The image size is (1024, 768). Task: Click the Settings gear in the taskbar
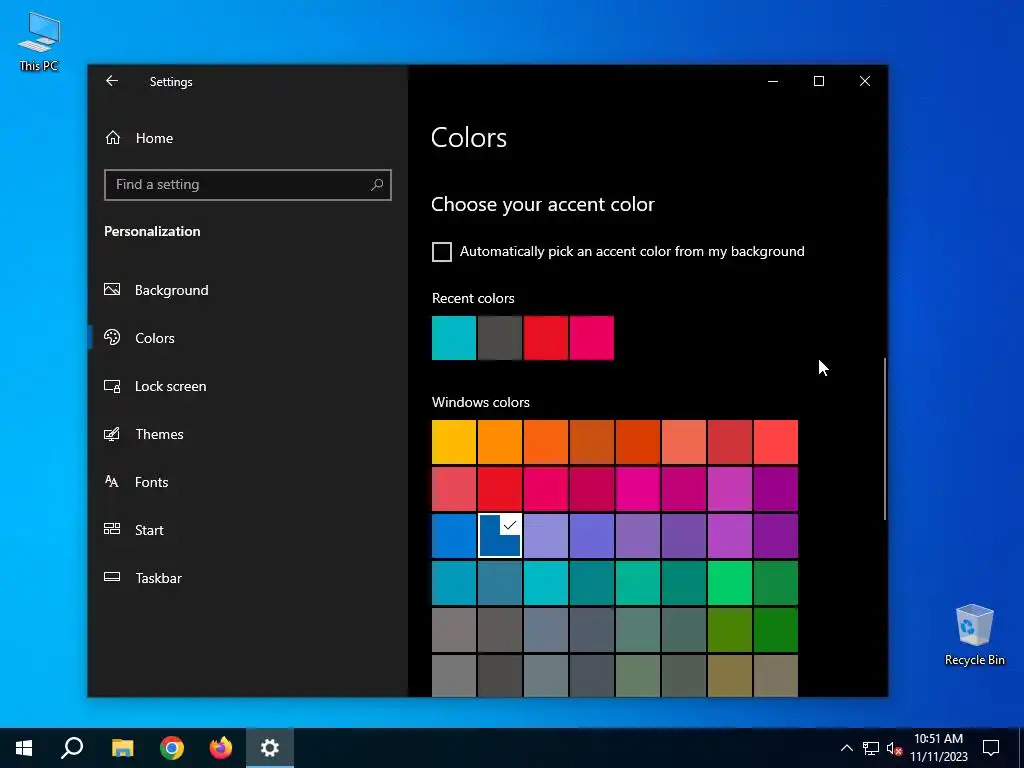tap(270, 748)
